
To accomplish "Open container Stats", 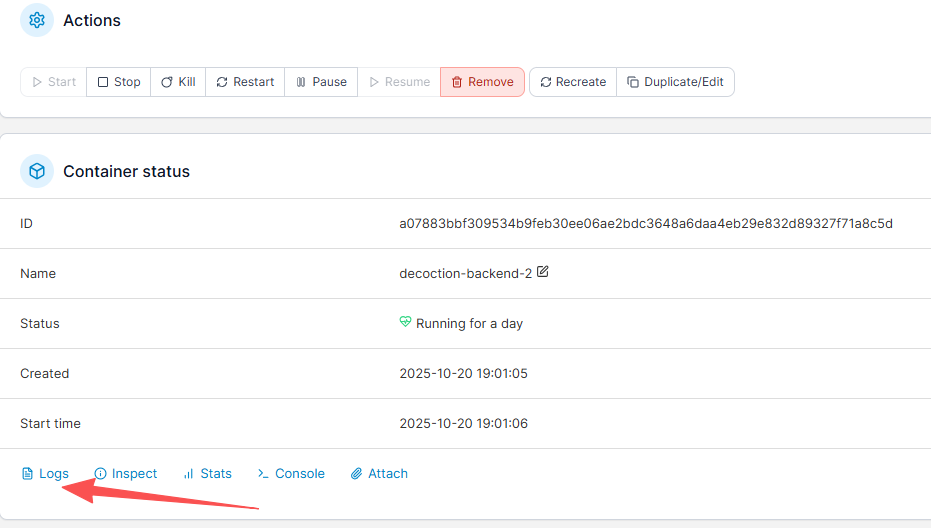I will [207, 473].
